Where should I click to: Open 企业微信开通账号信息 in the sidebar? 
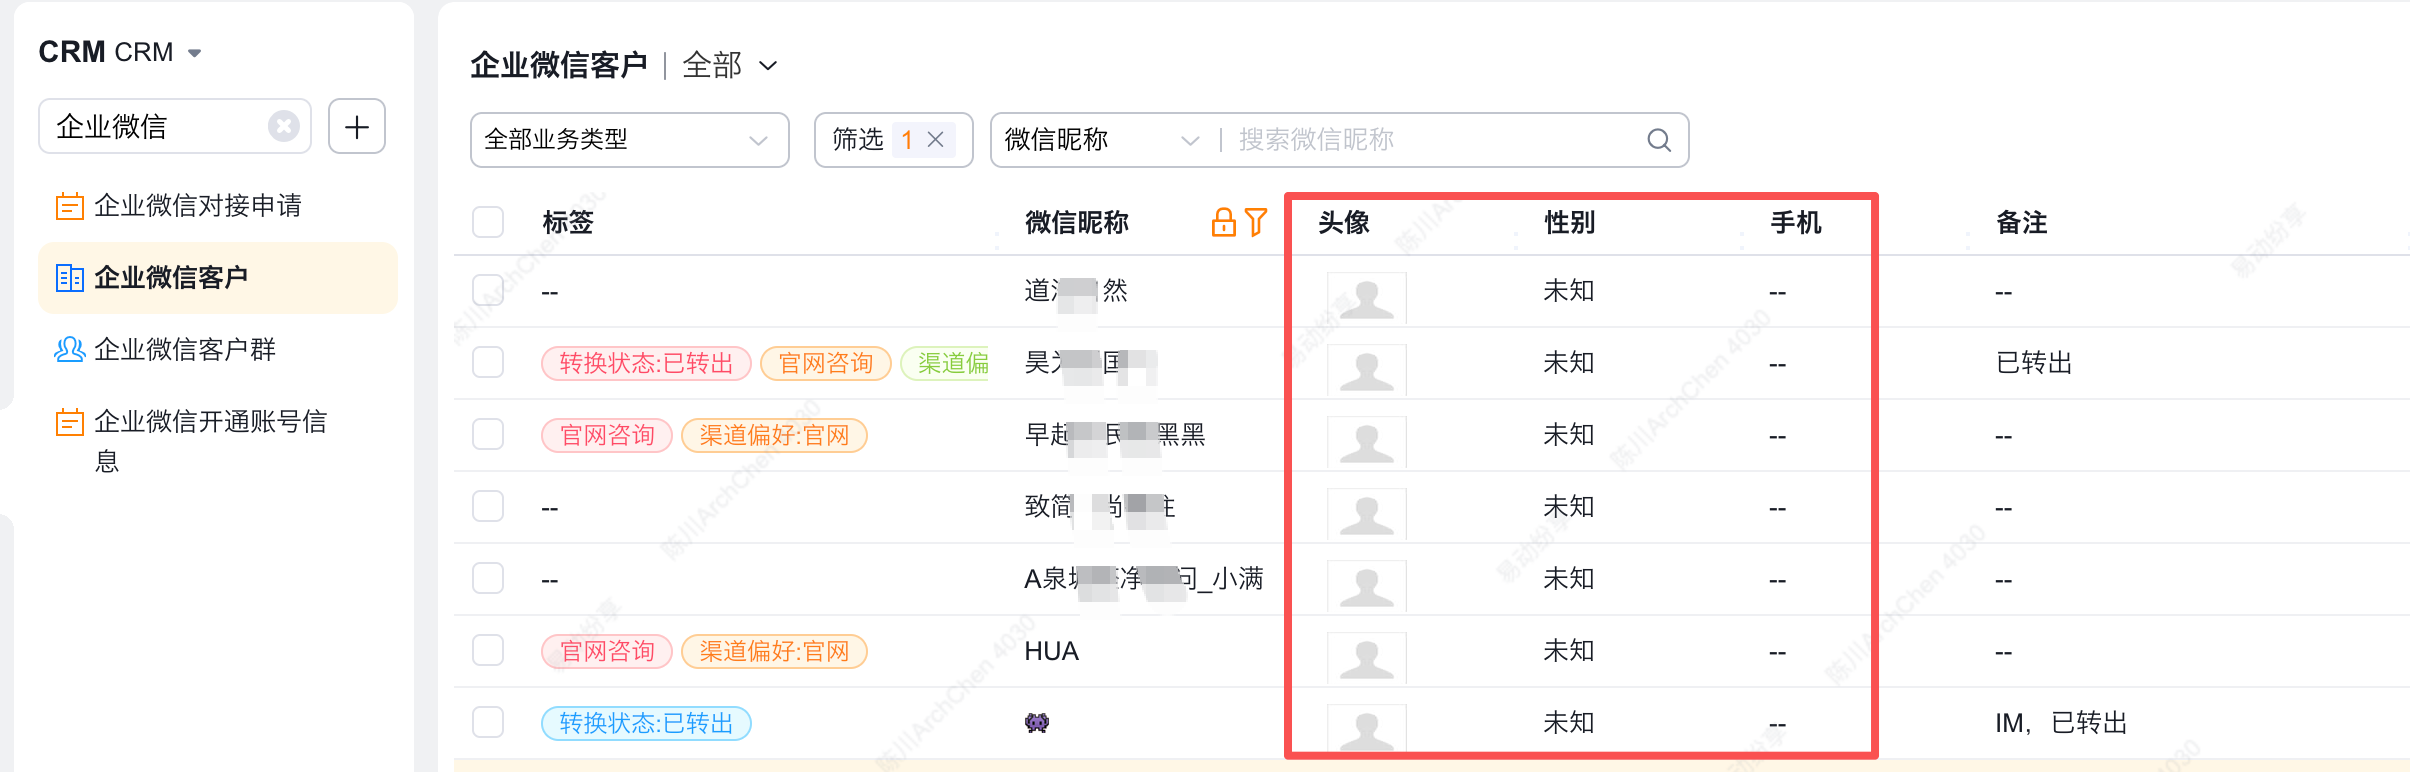pyautogui.click(x=210, y=422)
